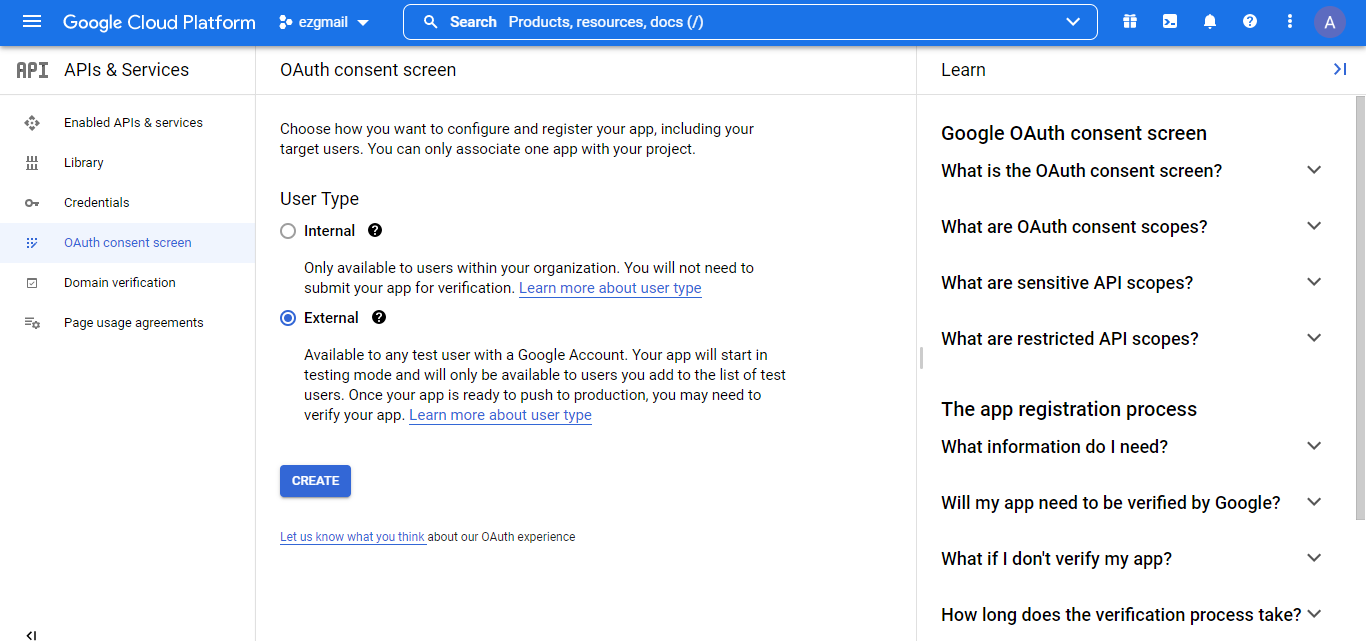Image resolution: width=1366 pixels, height=641 pixels.
Task: Open Learn more link under External
Action: pos(500,415)
